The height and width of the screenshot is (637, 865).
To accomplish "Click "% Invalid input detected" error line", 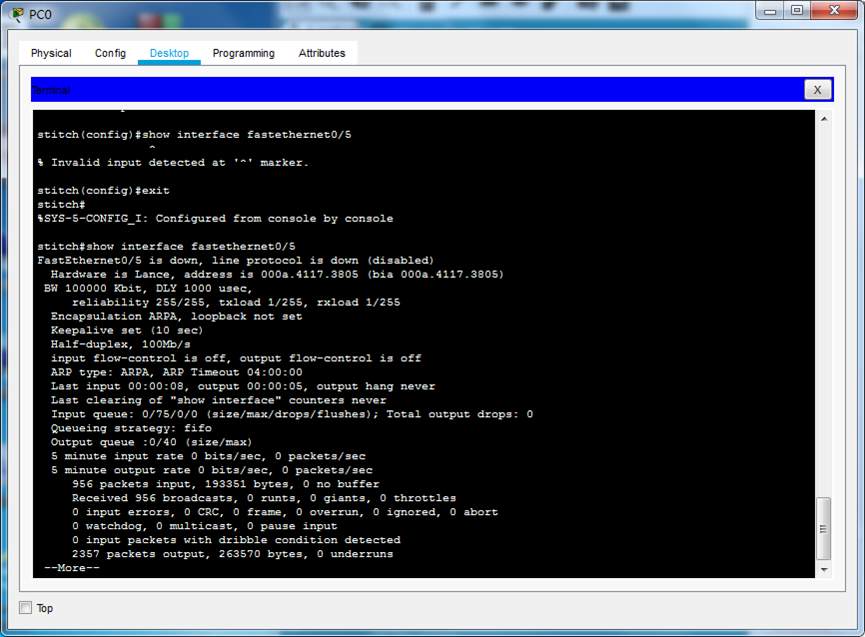I will click(x=173, y=162).
